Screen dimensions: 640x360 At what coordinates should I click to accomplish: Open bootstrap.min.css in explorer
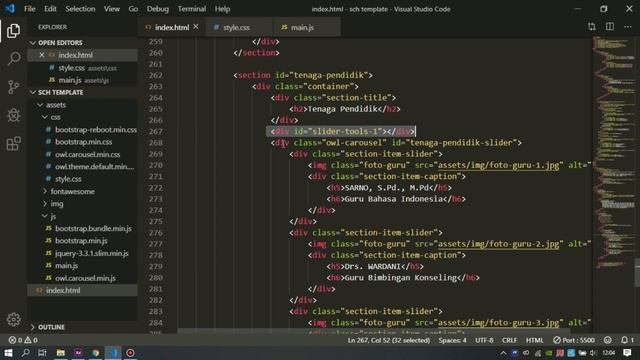84,142
